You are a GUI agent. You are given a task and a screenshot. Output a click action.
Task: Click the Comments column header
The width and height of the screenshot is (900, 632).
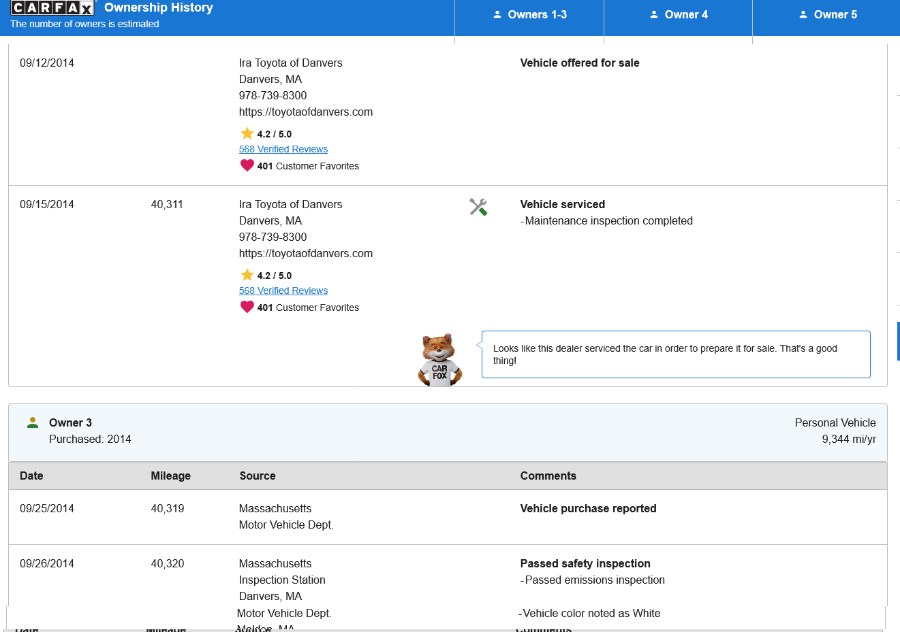pyautogui.click(x=548, y=476)
